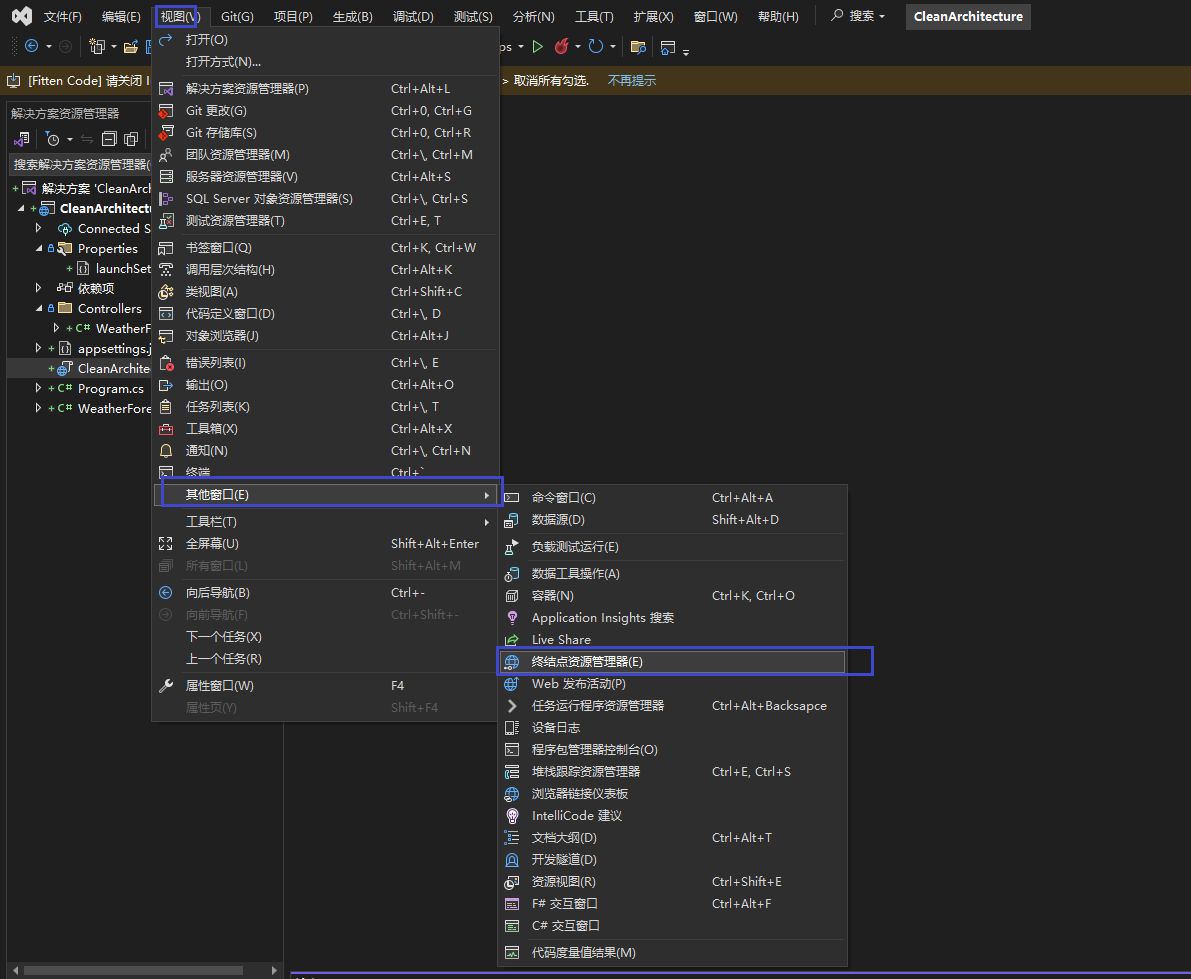Image resolution: width=1191 pixels, height=979 pixels.
Task: Click the Team Explorer menu icon
Action: coord(166,155)
